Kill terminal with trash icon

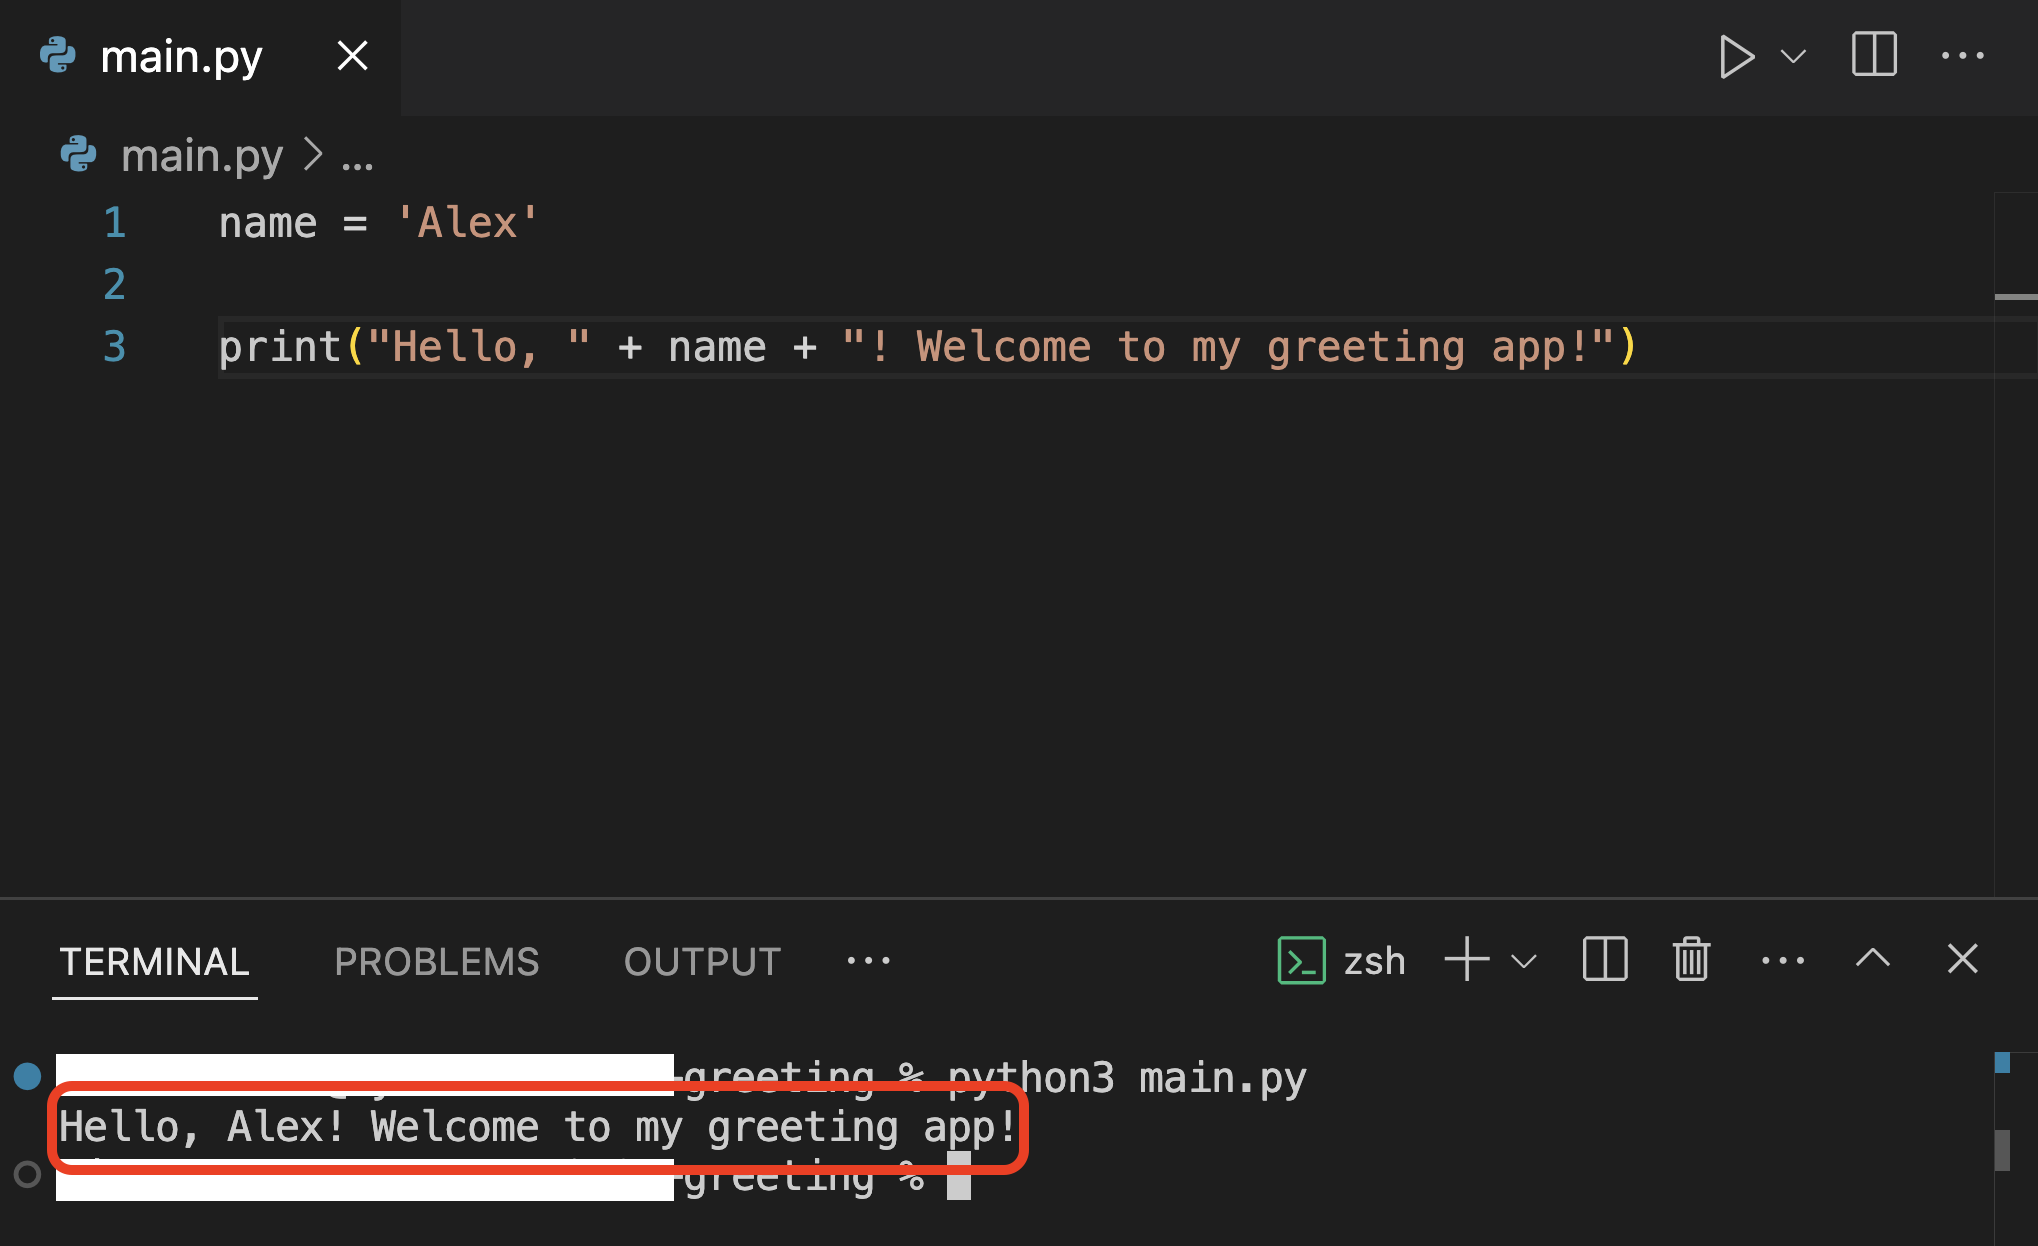click(1692, 960)
